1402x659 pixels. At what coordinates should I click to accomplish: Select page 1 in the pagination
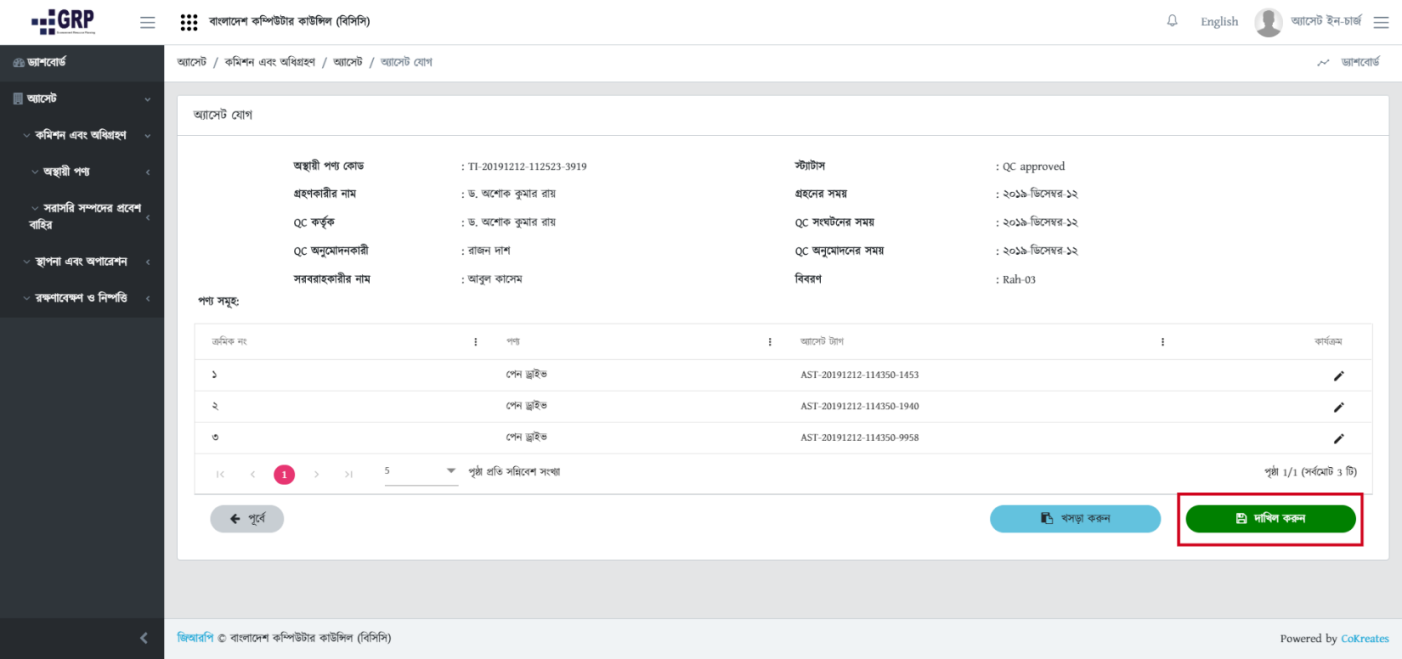click(x=284, y=474)
